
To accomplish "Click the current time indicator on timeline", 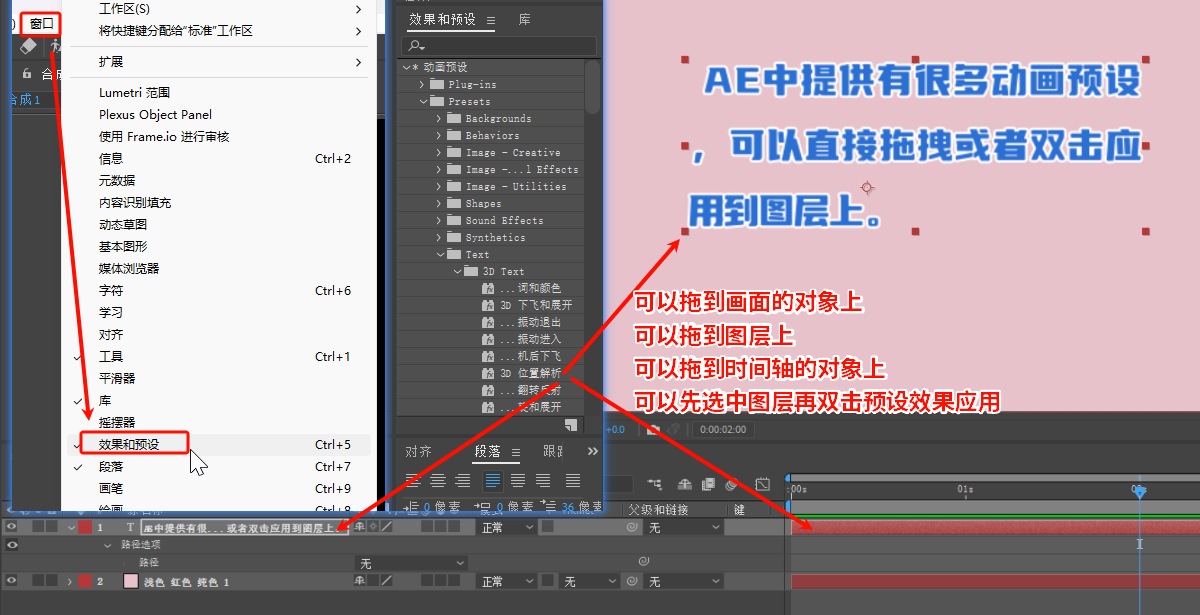I will pyautogui.click(x=1139, y=491).
